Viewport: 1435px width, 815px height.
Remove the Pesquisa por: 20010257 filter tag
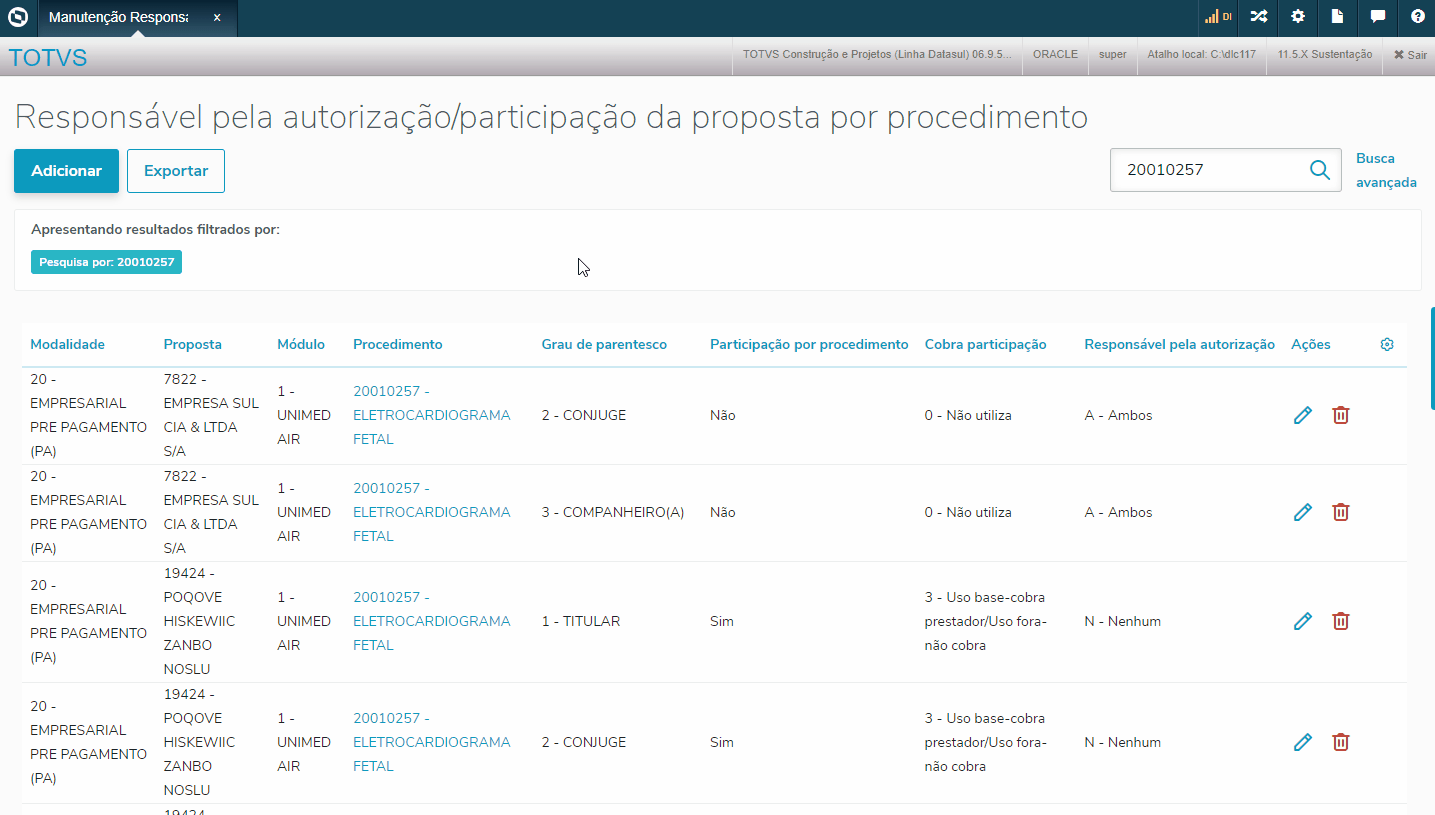106,262
